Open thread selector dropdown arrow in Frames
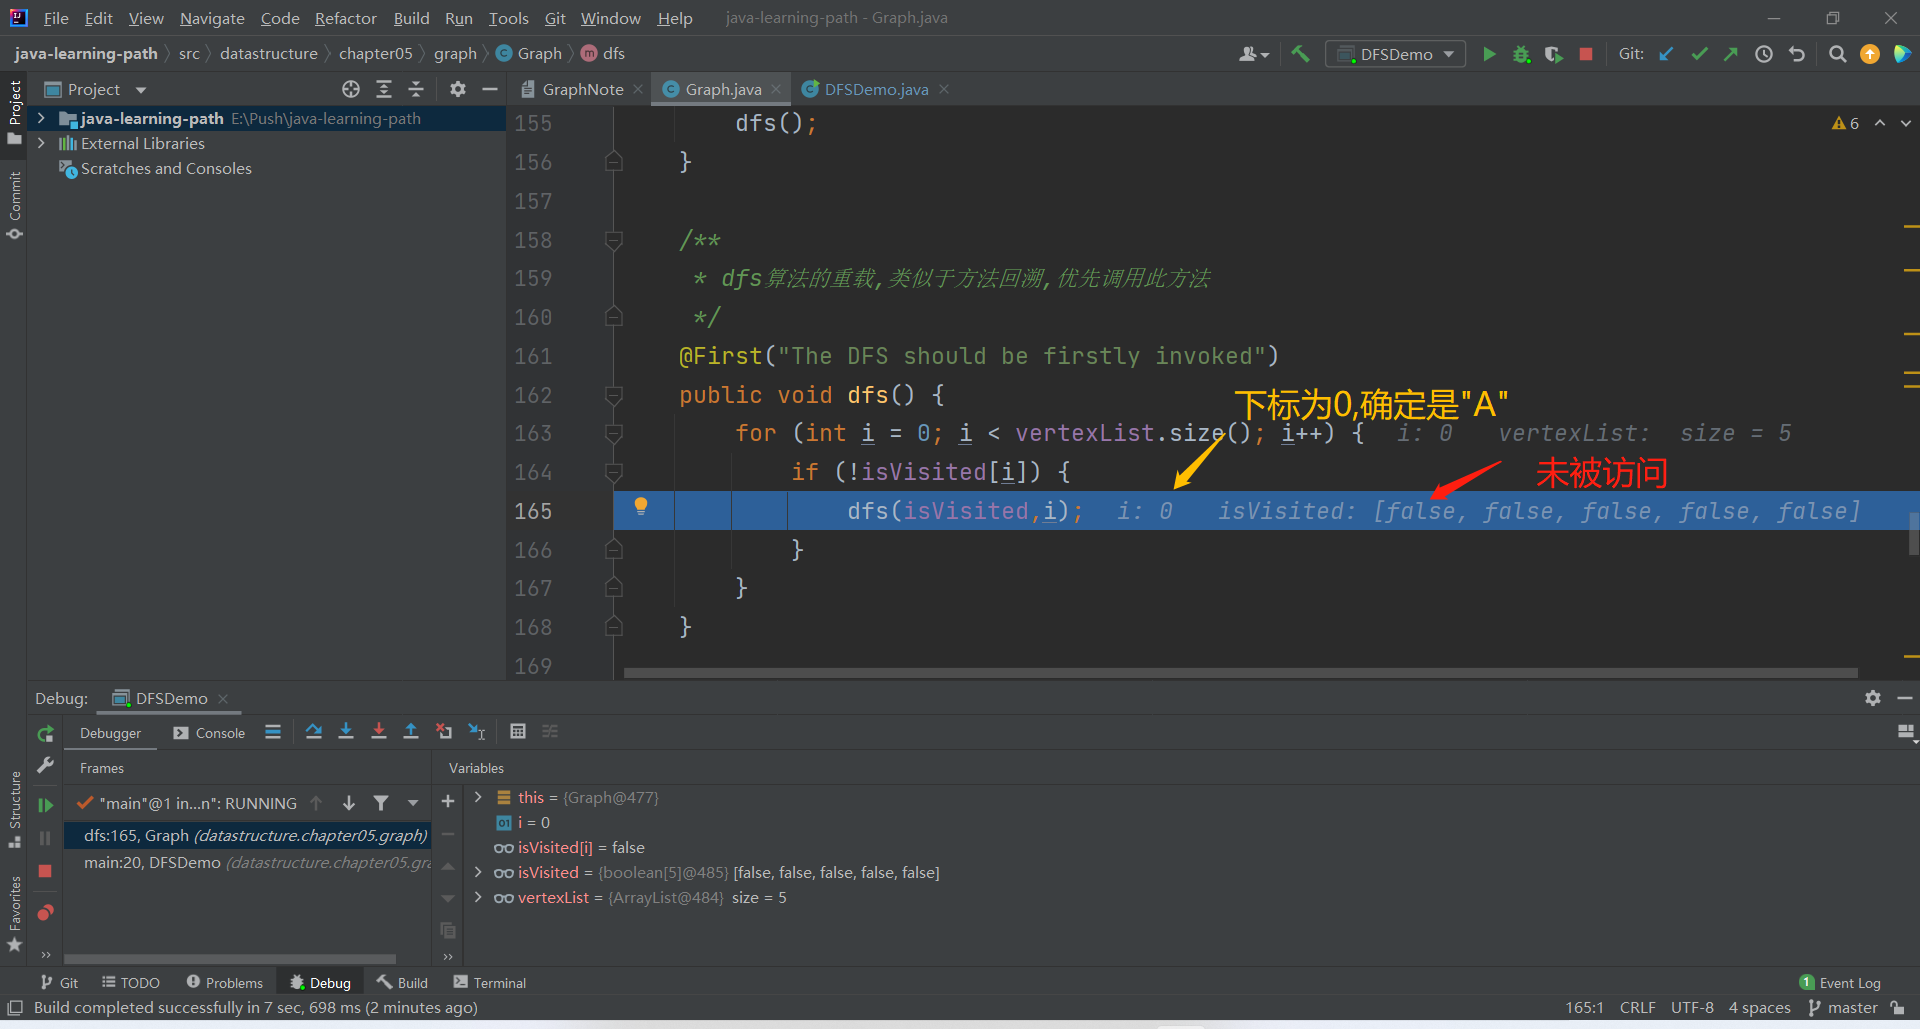 click(x=413, y=803)
